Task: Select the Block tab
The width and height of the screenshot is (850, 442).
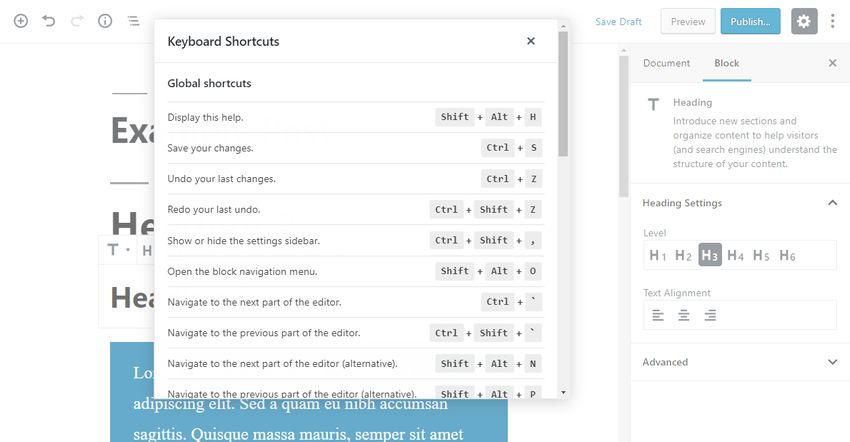Action: 726,63
